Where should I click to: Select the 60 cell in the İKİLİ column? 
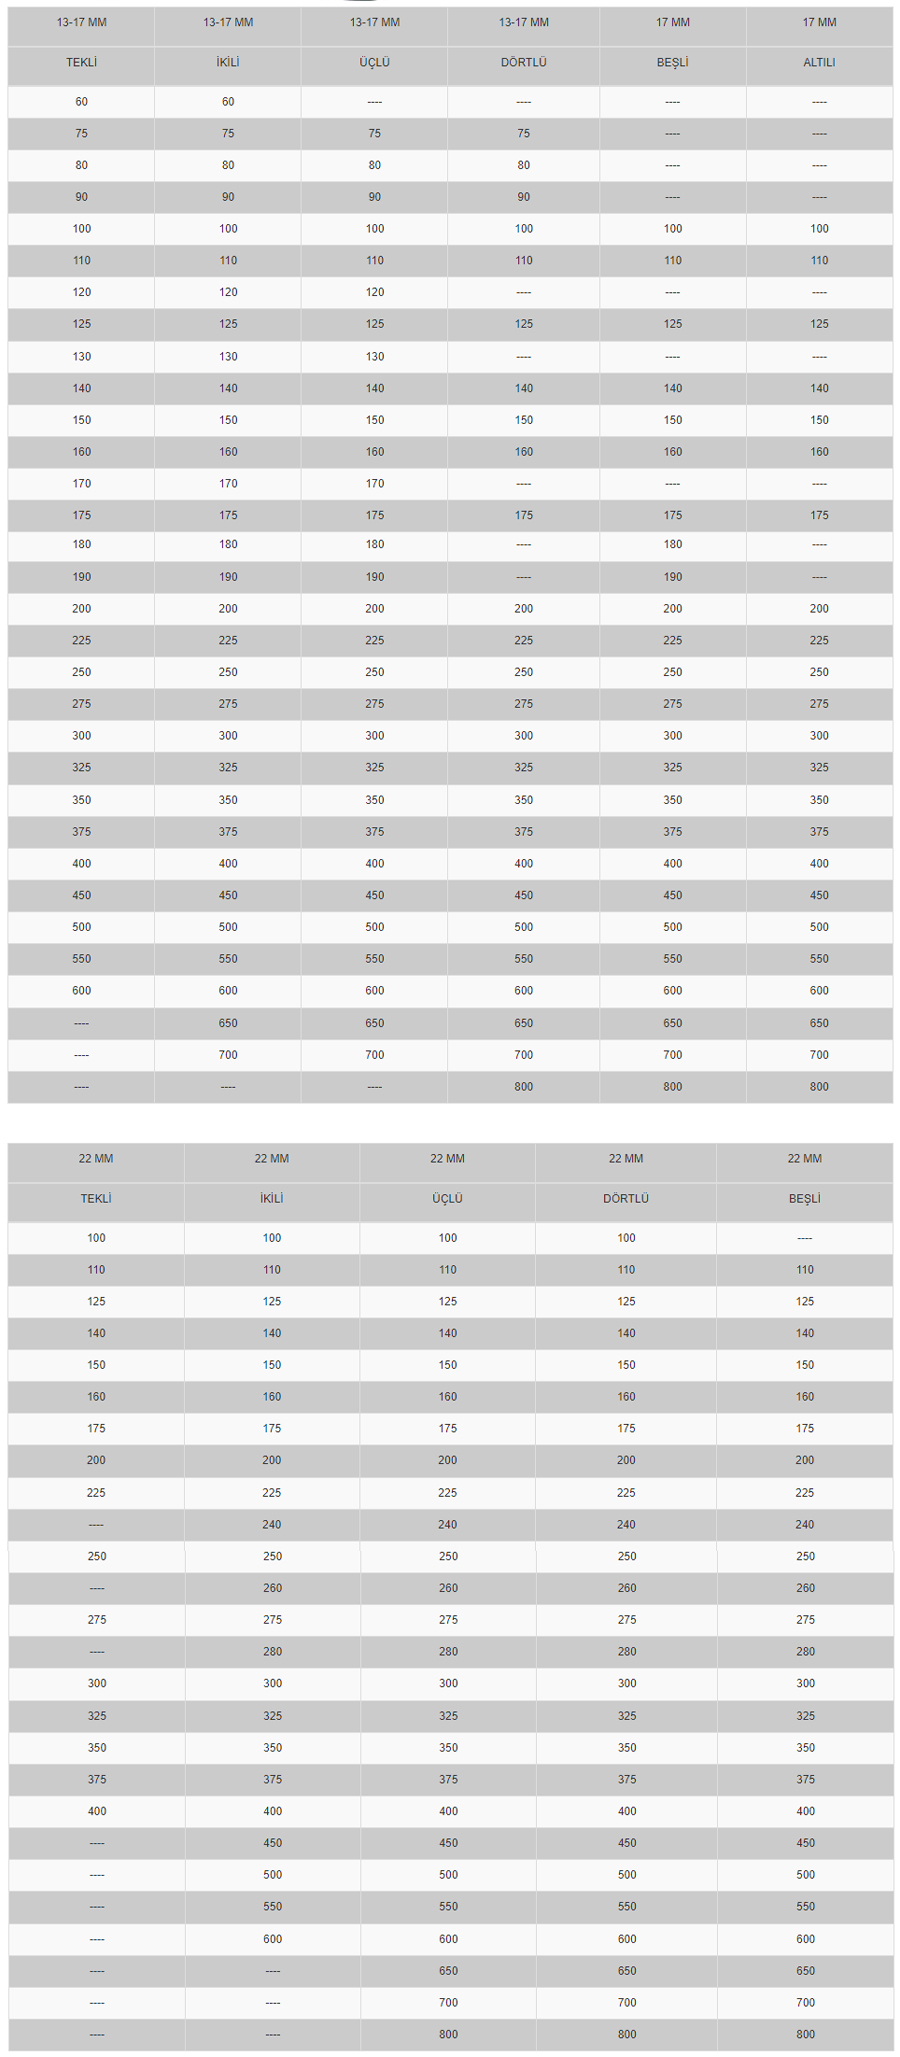(x=228, y=102)
